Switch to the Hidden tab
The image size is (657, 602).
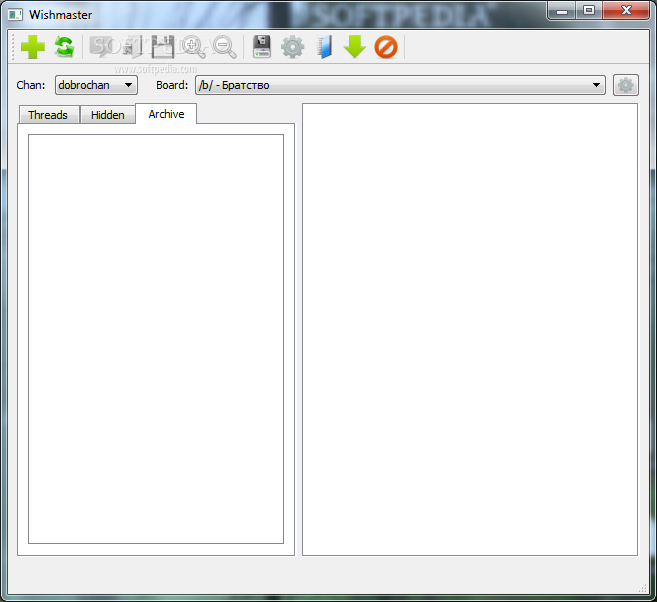coord(108,115)
